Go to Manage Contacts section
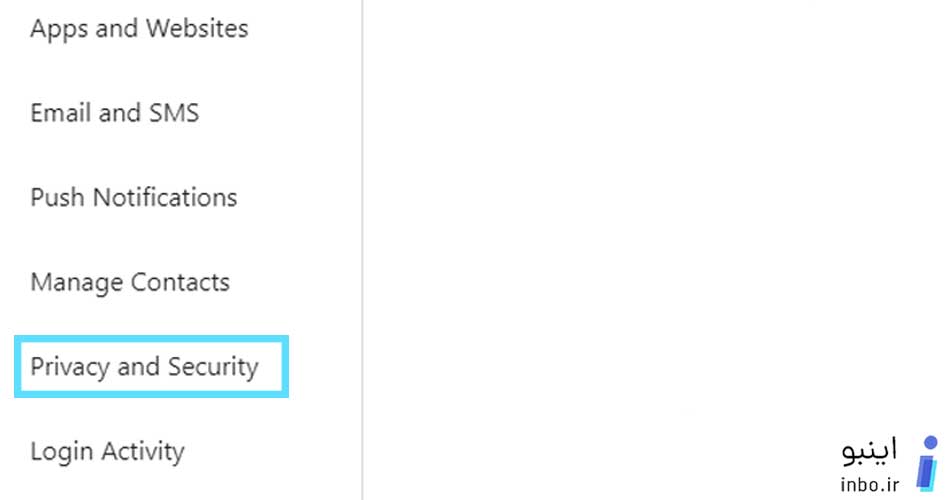950x500 pixels. pyautogui.click(x=130, y=282)
